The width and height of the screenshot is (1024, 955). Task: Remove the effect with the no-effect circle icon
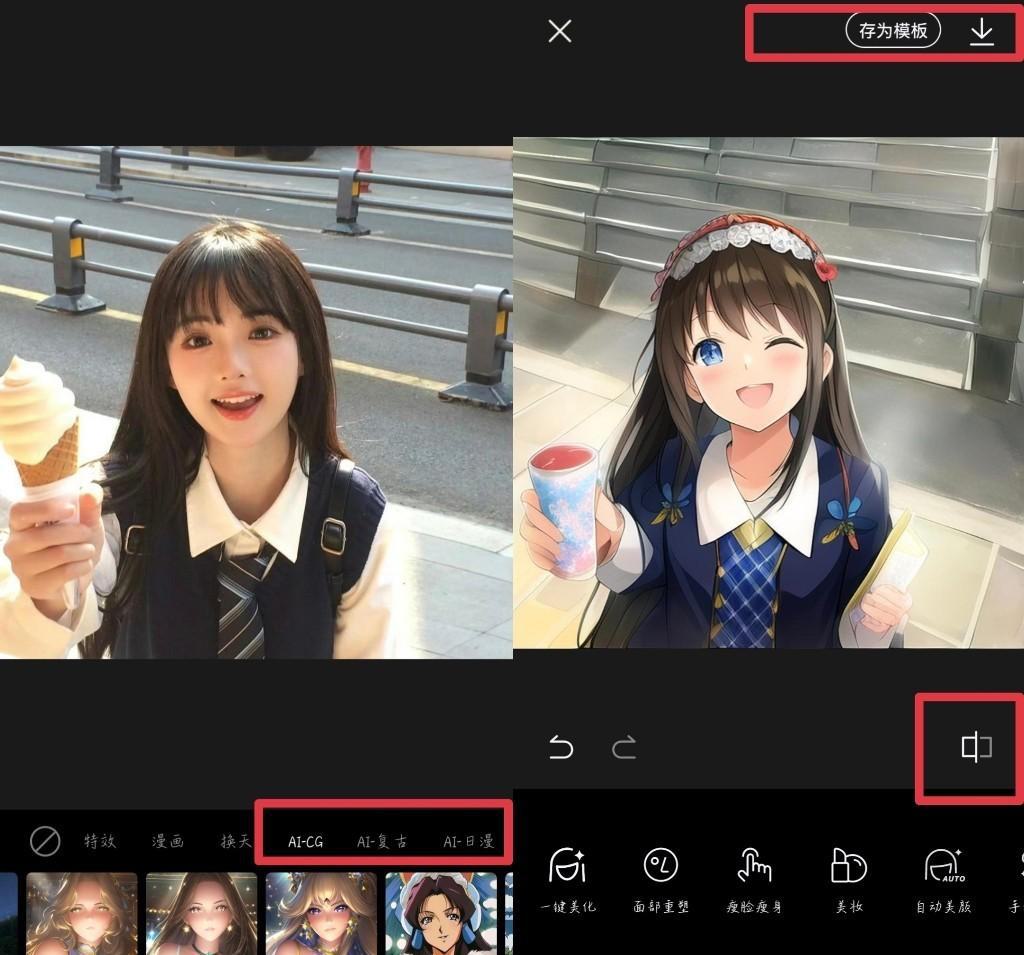coord(45,841)
